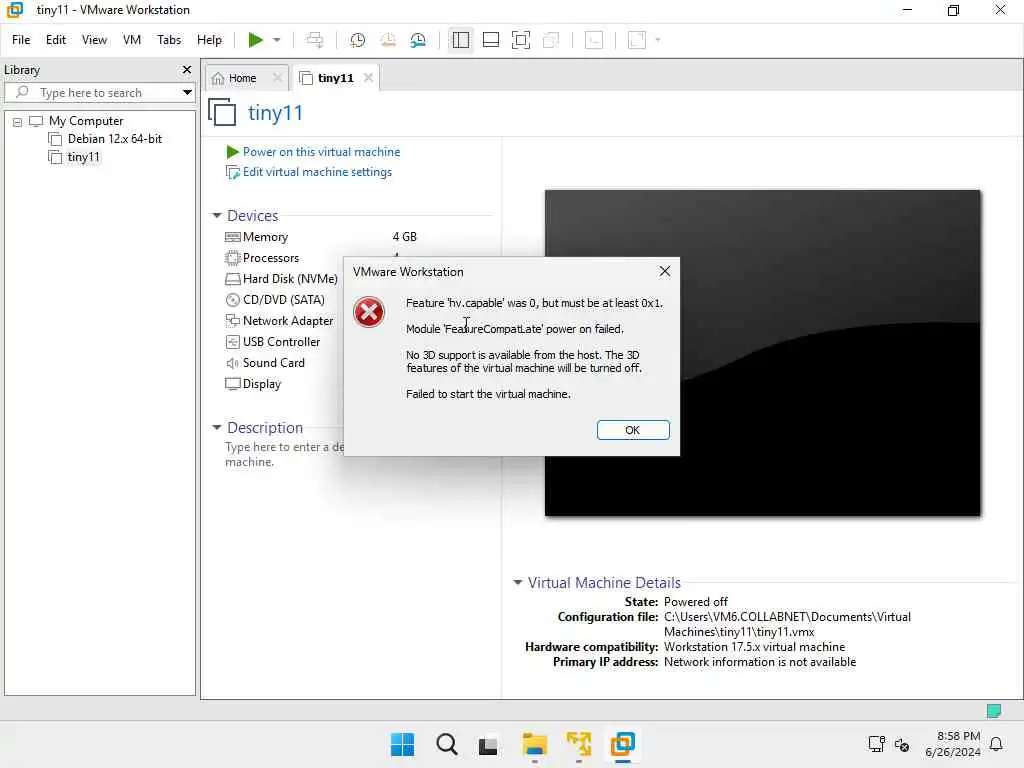Click the stretch guest toolbar icon

637,40
